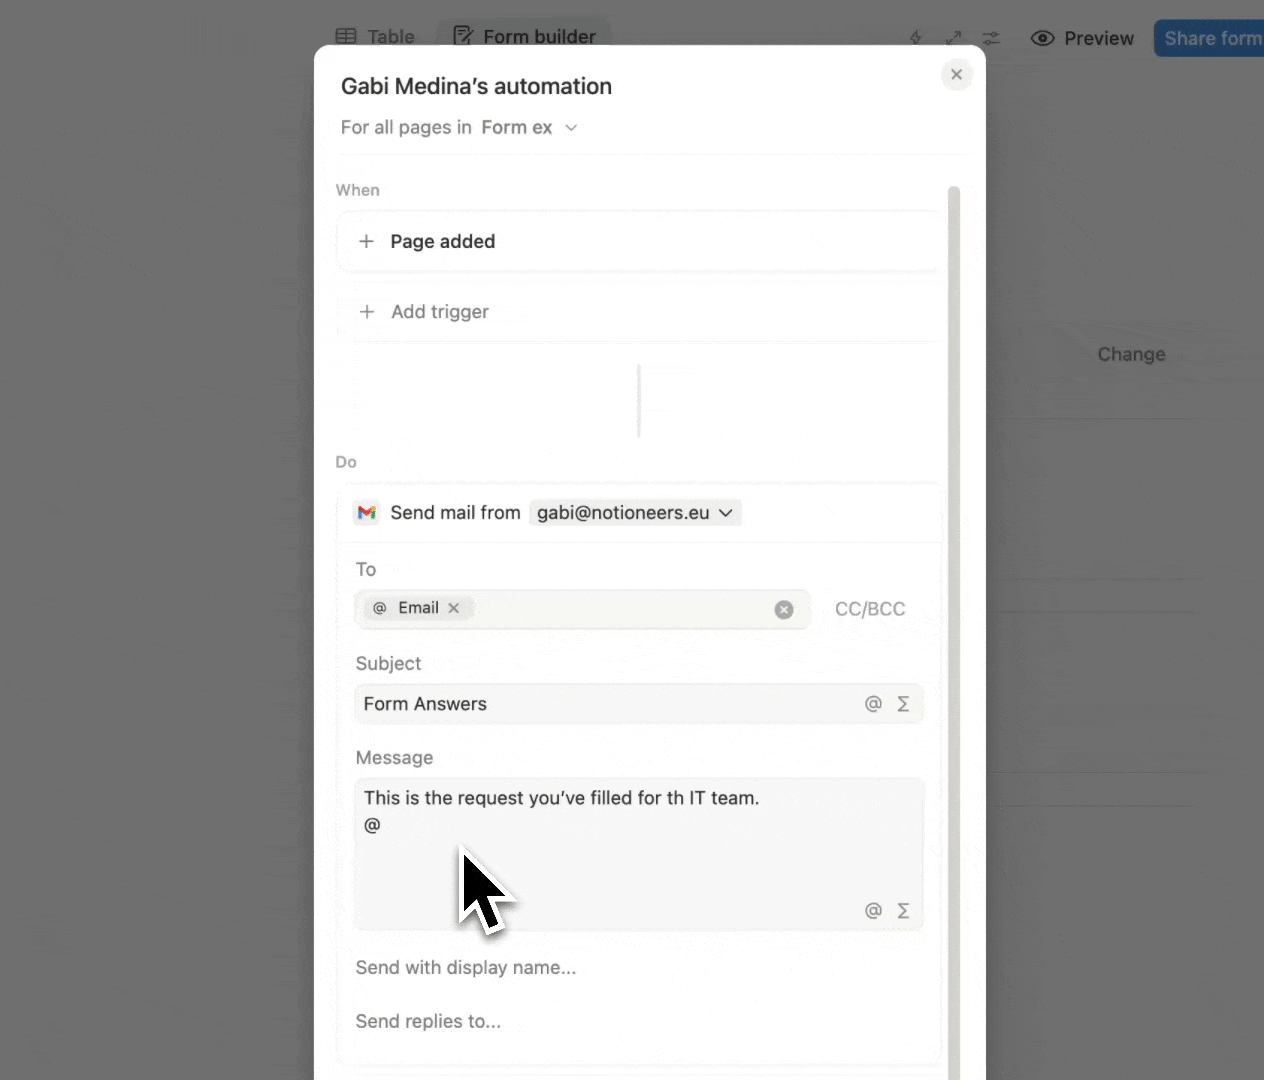
Task: Click the Share form button
Action: [x=1211, y=39]
